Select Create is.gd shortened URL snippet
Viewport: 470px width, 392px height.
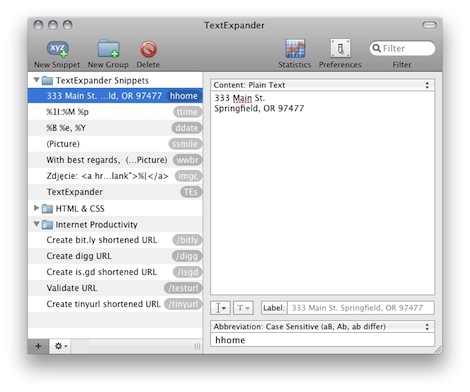[115, 272]
